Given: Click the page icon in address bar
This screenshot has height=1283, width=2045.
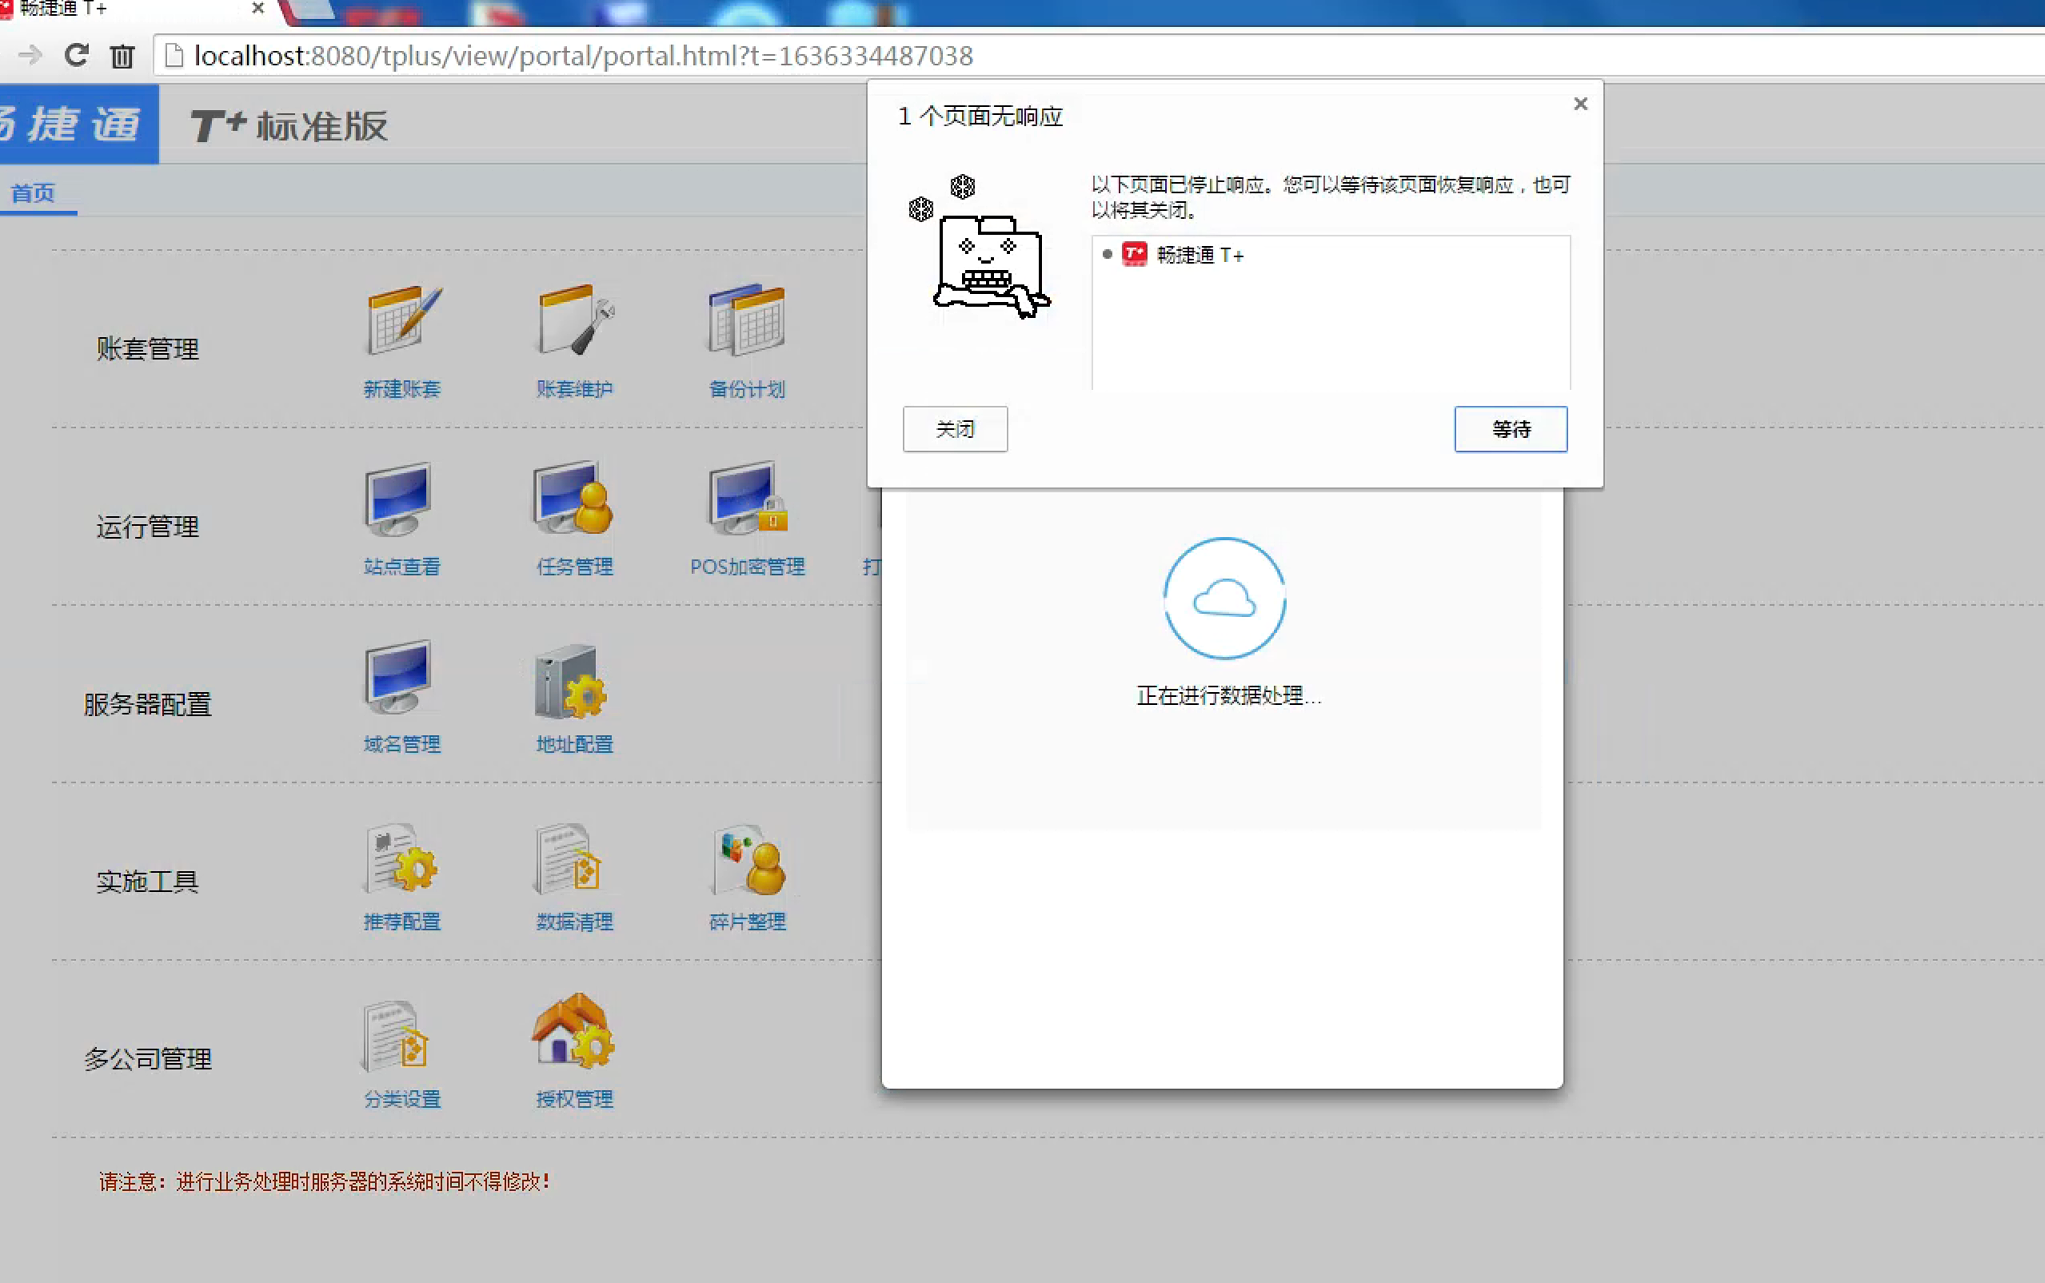Looking at the screenshot, I should tap(174, 55).
